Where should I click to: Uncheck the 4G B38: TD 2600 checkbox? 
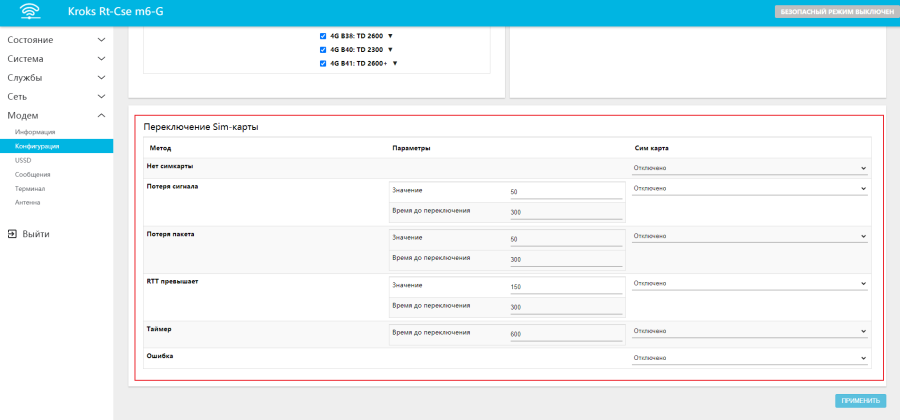pyautogui.click(x=323, y=35)
